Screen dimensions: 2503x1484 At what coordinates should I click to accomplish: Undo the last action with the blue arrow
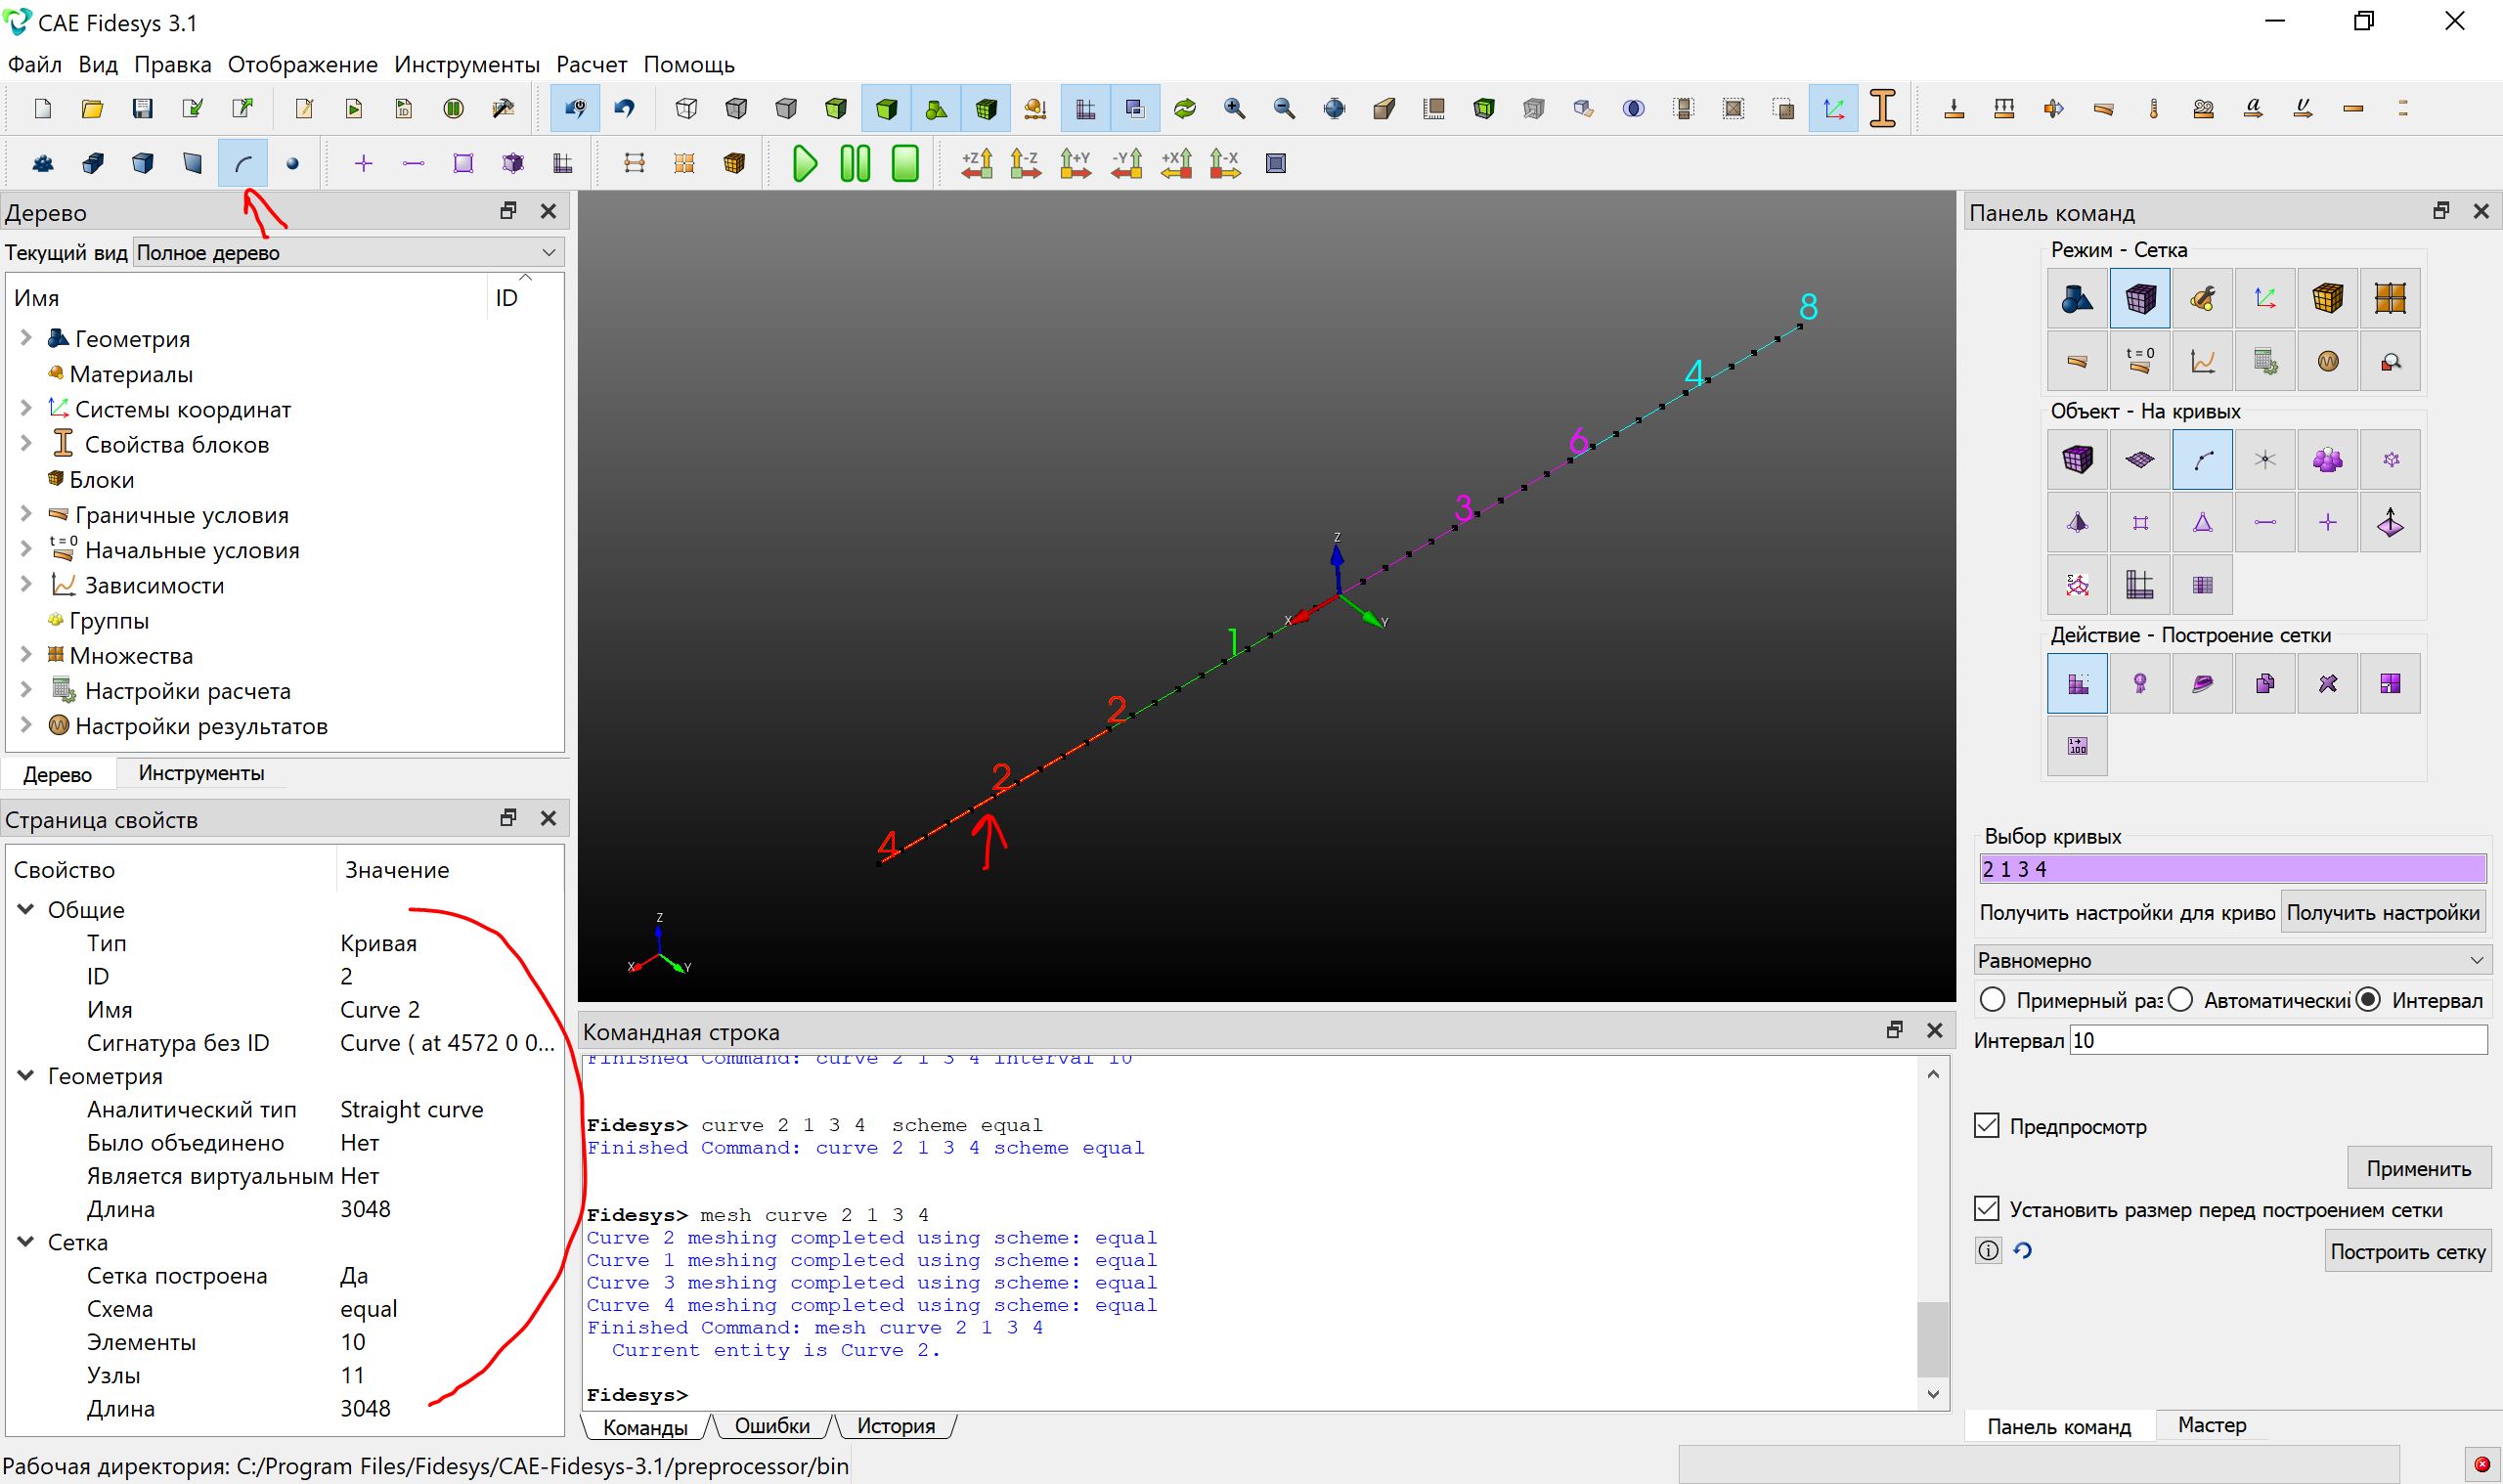click(625, 108)
